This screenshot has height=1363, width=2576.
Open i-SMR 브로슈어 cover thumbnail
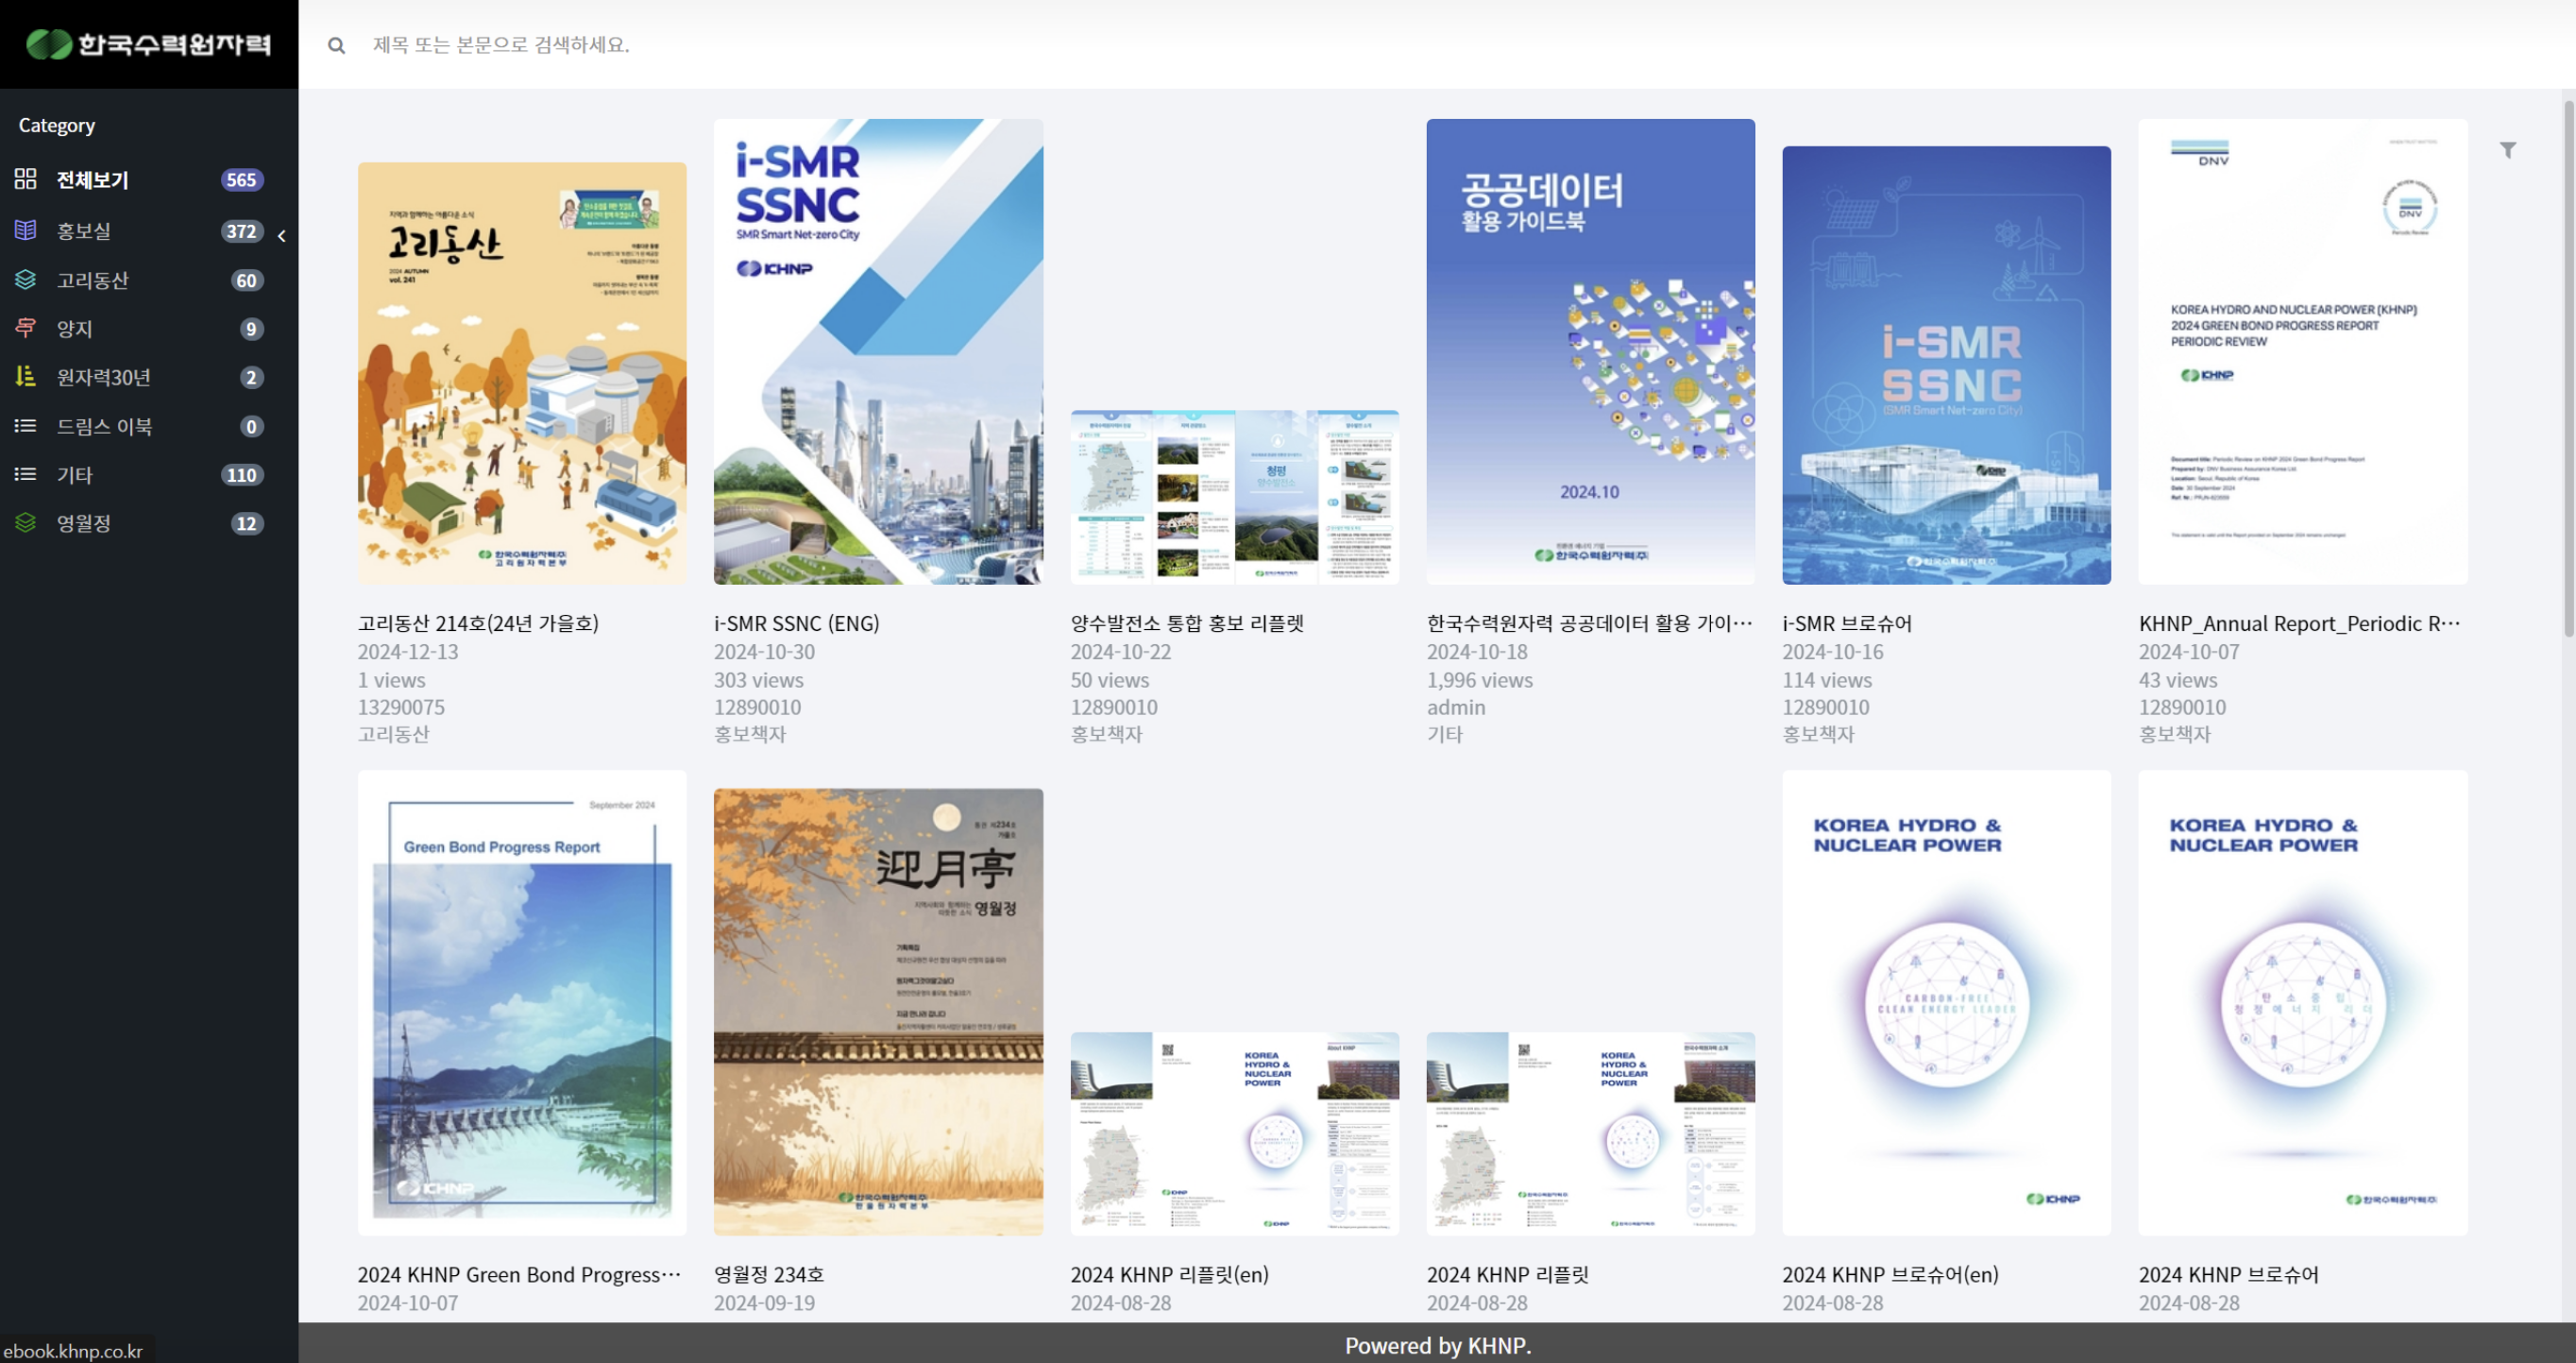(1946, 365)
